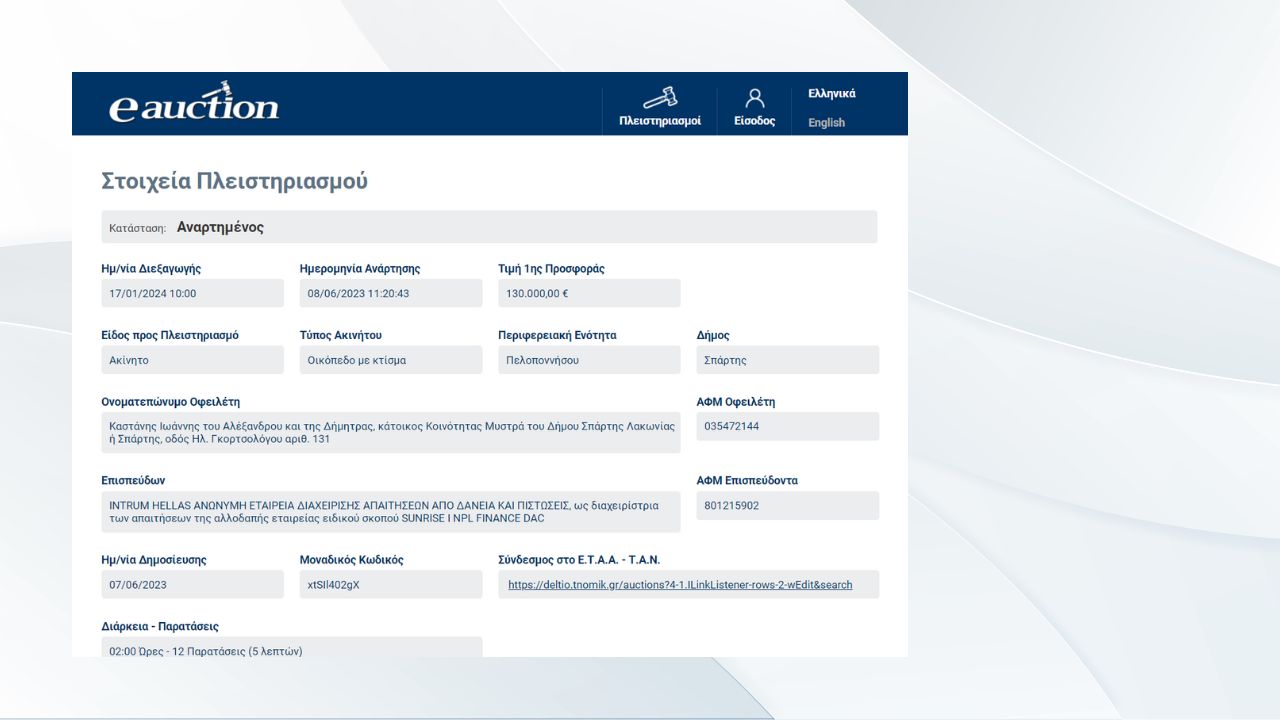
Task: Click the Περιφερειακή Ενότητα field
Action: pyautogui.click(x=589, y=360)
